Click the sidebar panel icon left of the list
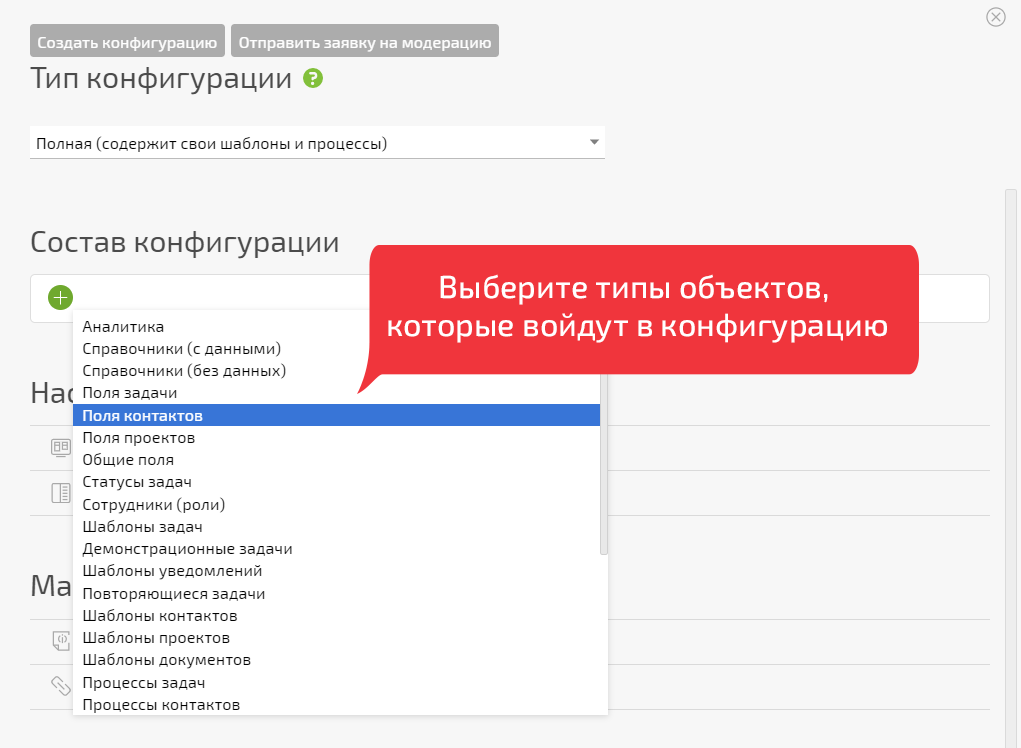 click(x=61, y=493)
